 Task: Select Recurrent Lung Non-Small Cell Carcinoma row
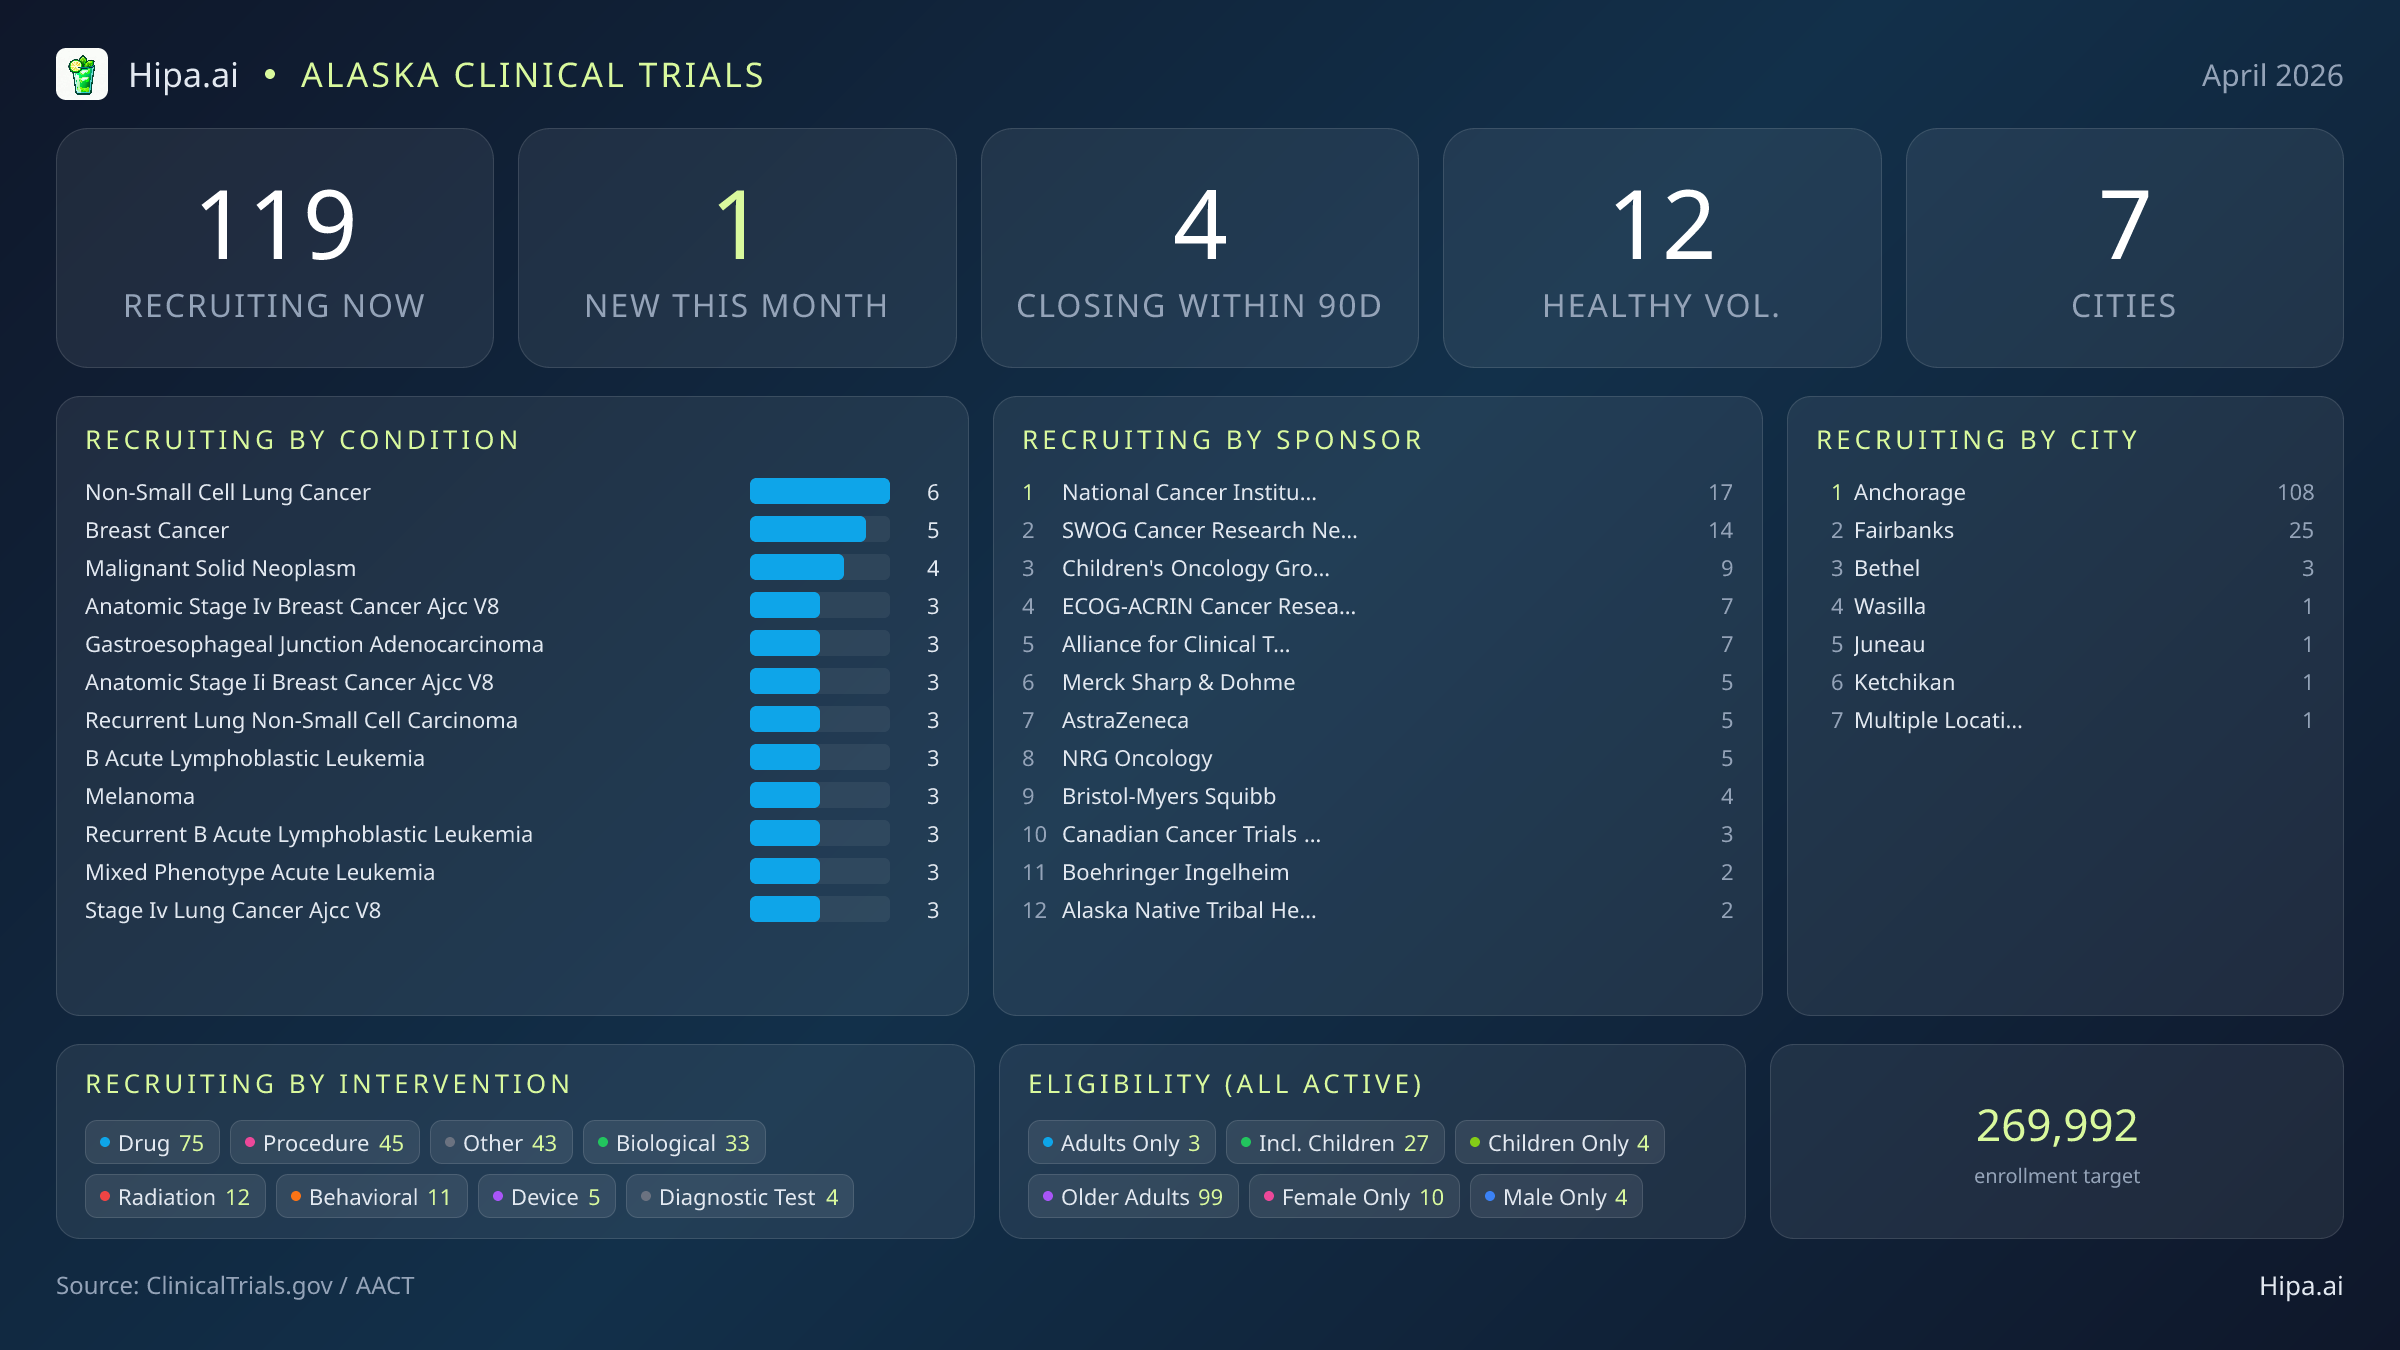click(x=512, y=720)
